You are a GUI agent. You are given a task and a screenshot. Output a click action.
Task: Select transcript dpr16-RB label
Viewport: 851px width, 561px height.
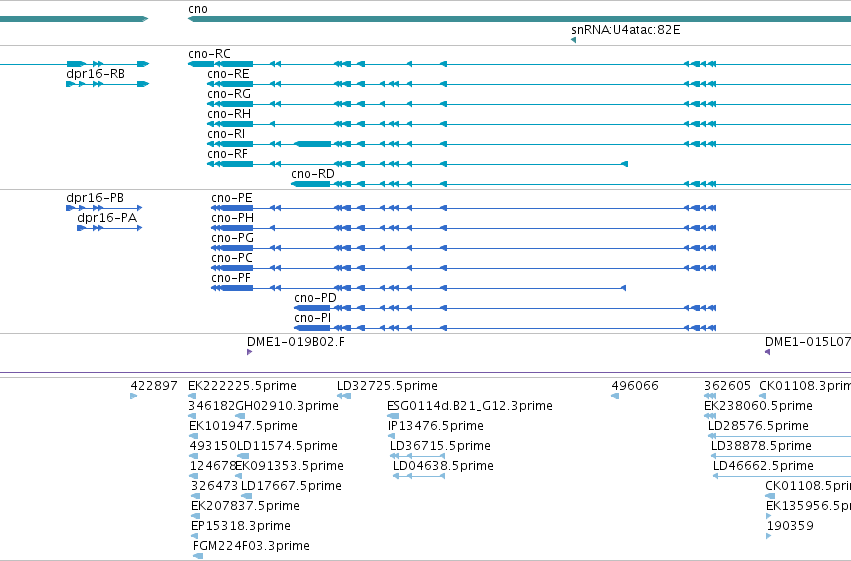tap(95, 74)
